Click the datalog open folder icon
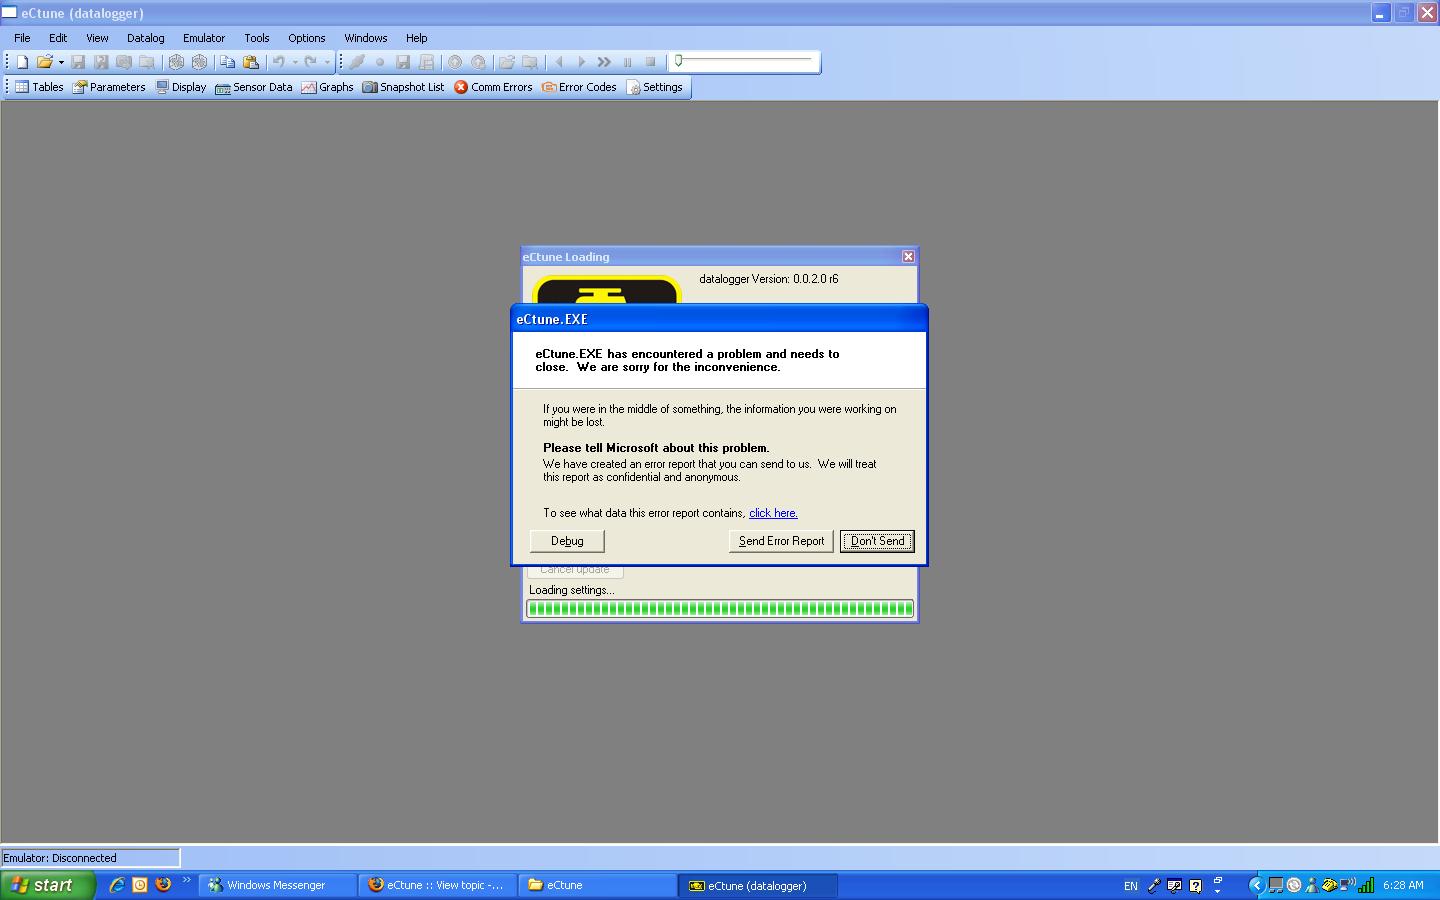The height and width of the screenshot is (900, 1440). [x=507, y=62]
